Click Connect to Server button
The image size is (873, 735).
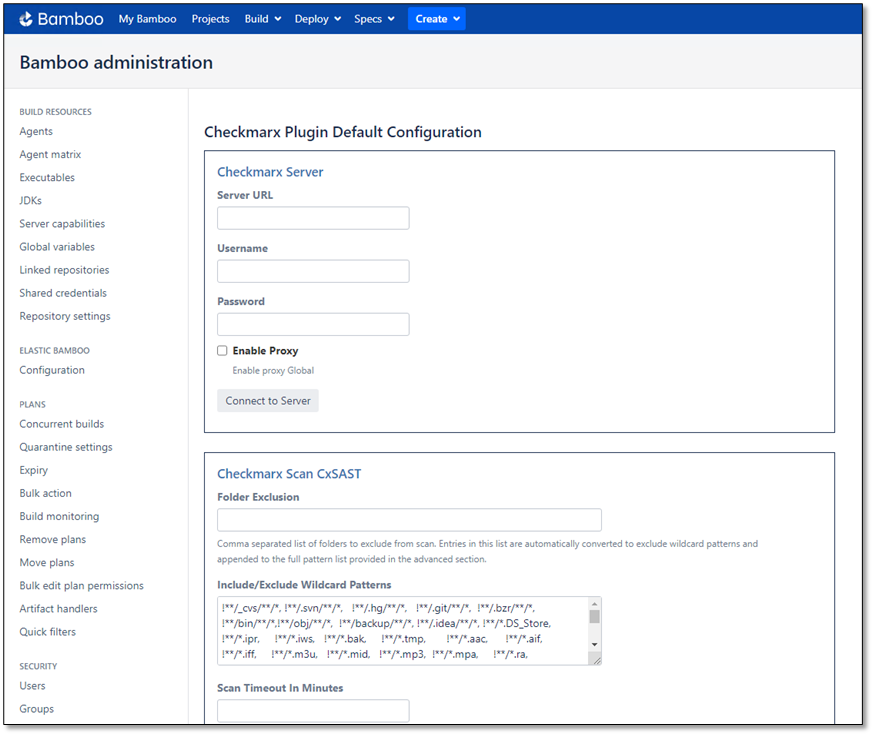[268, 401]
